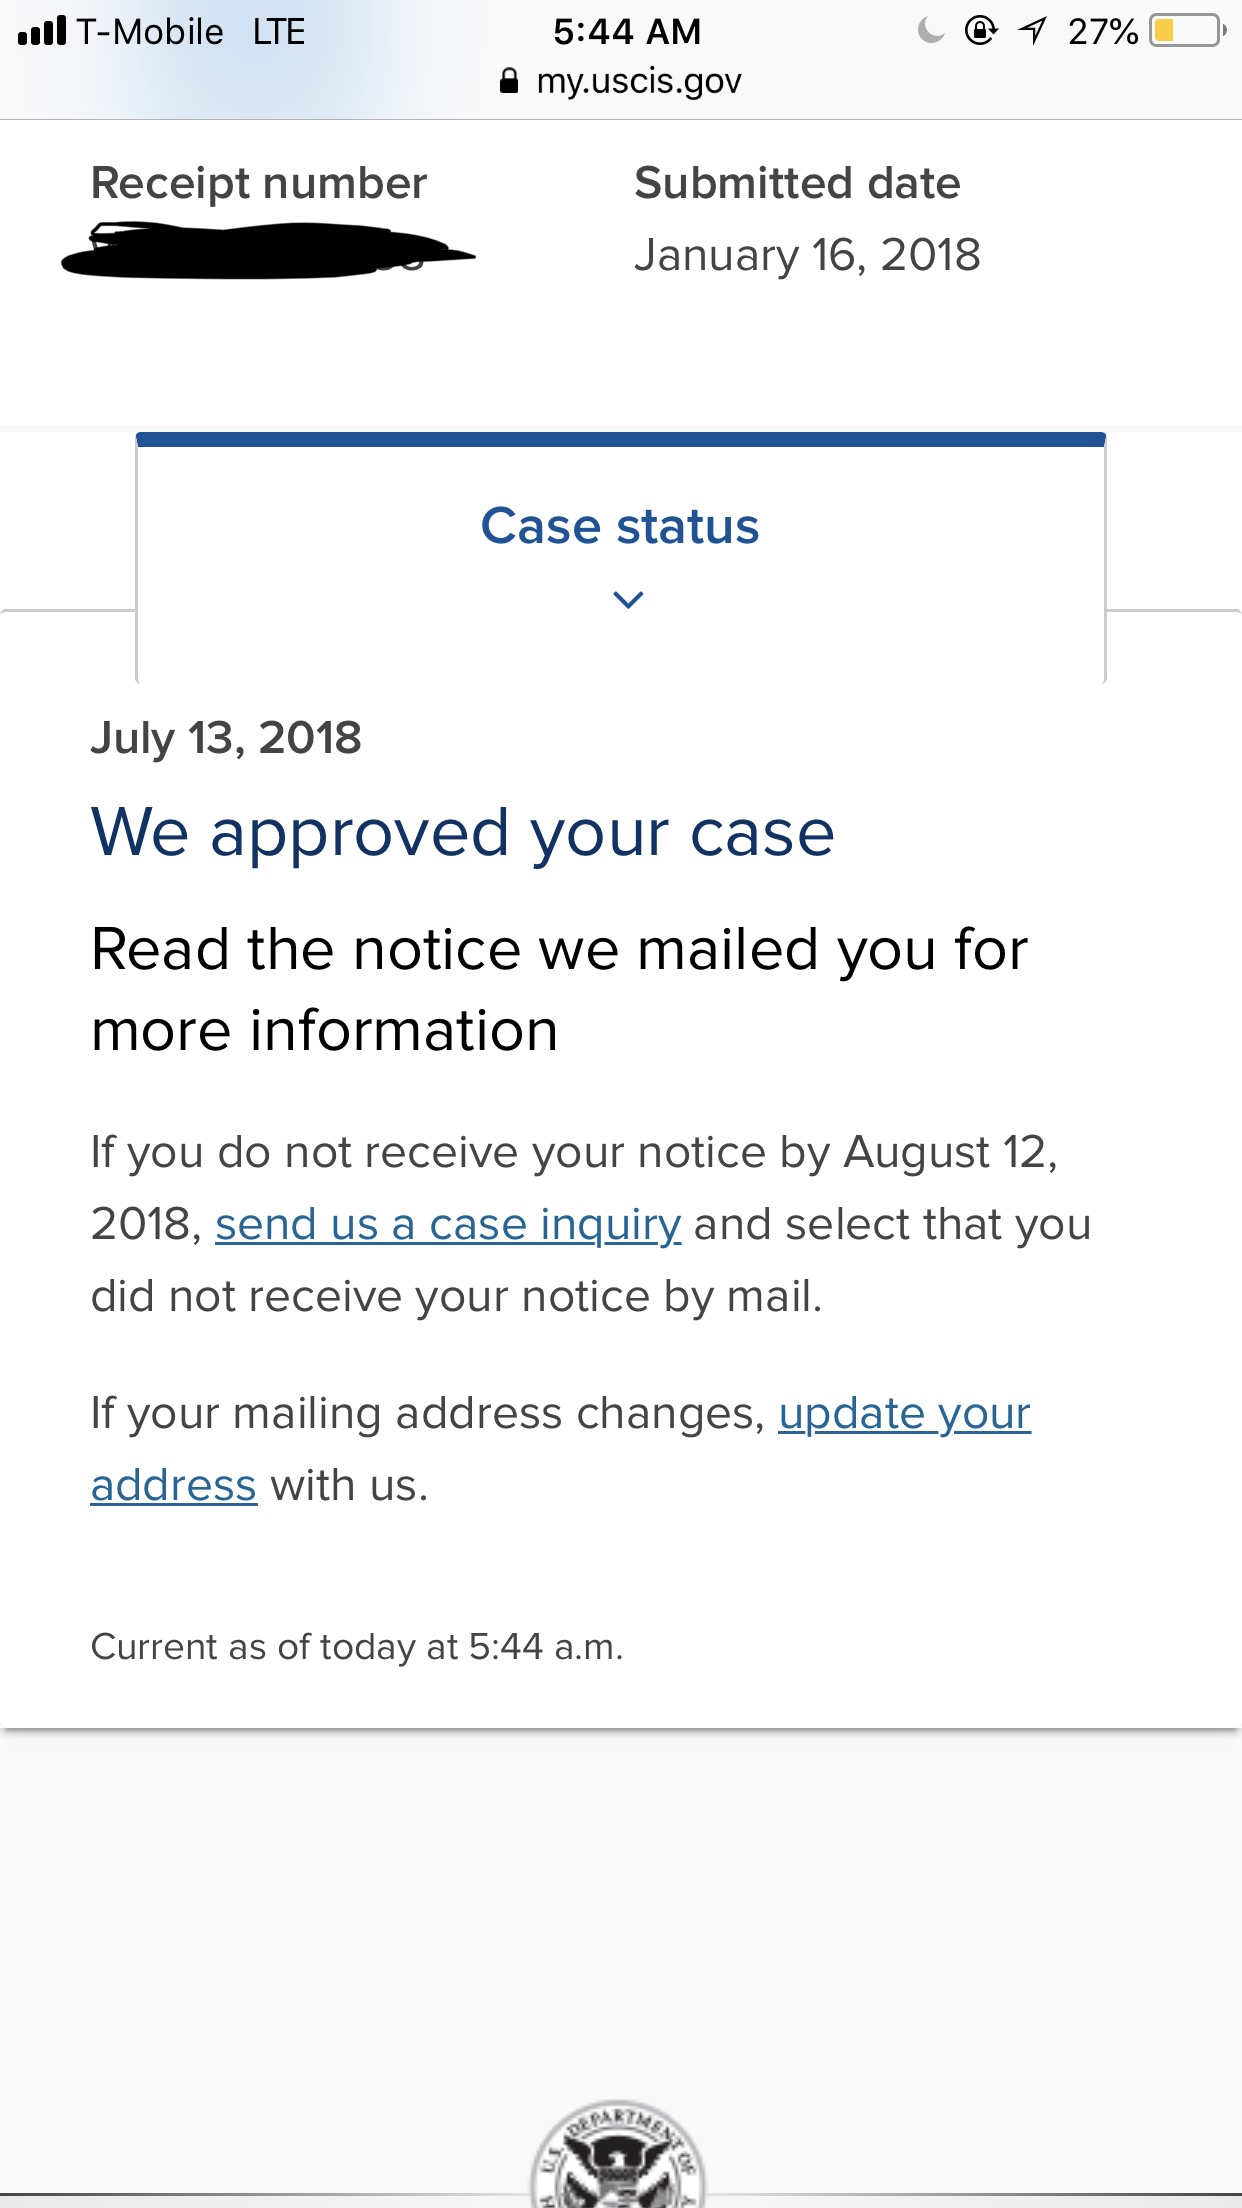Collapse the Case status chevron arrow
This screenshot has width=1242, height=2208.
click(x=628, y=600)
